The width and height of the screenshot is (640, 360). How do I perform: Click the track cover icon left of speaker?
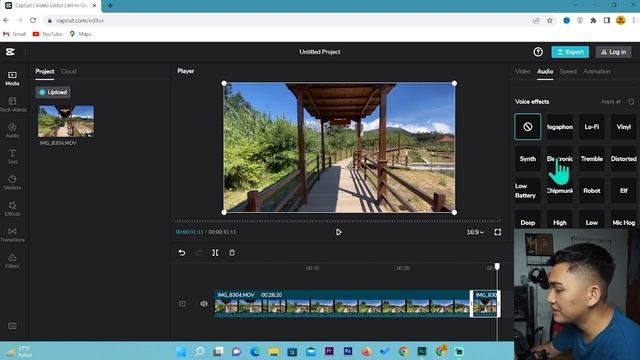click(x=182, y=304)
